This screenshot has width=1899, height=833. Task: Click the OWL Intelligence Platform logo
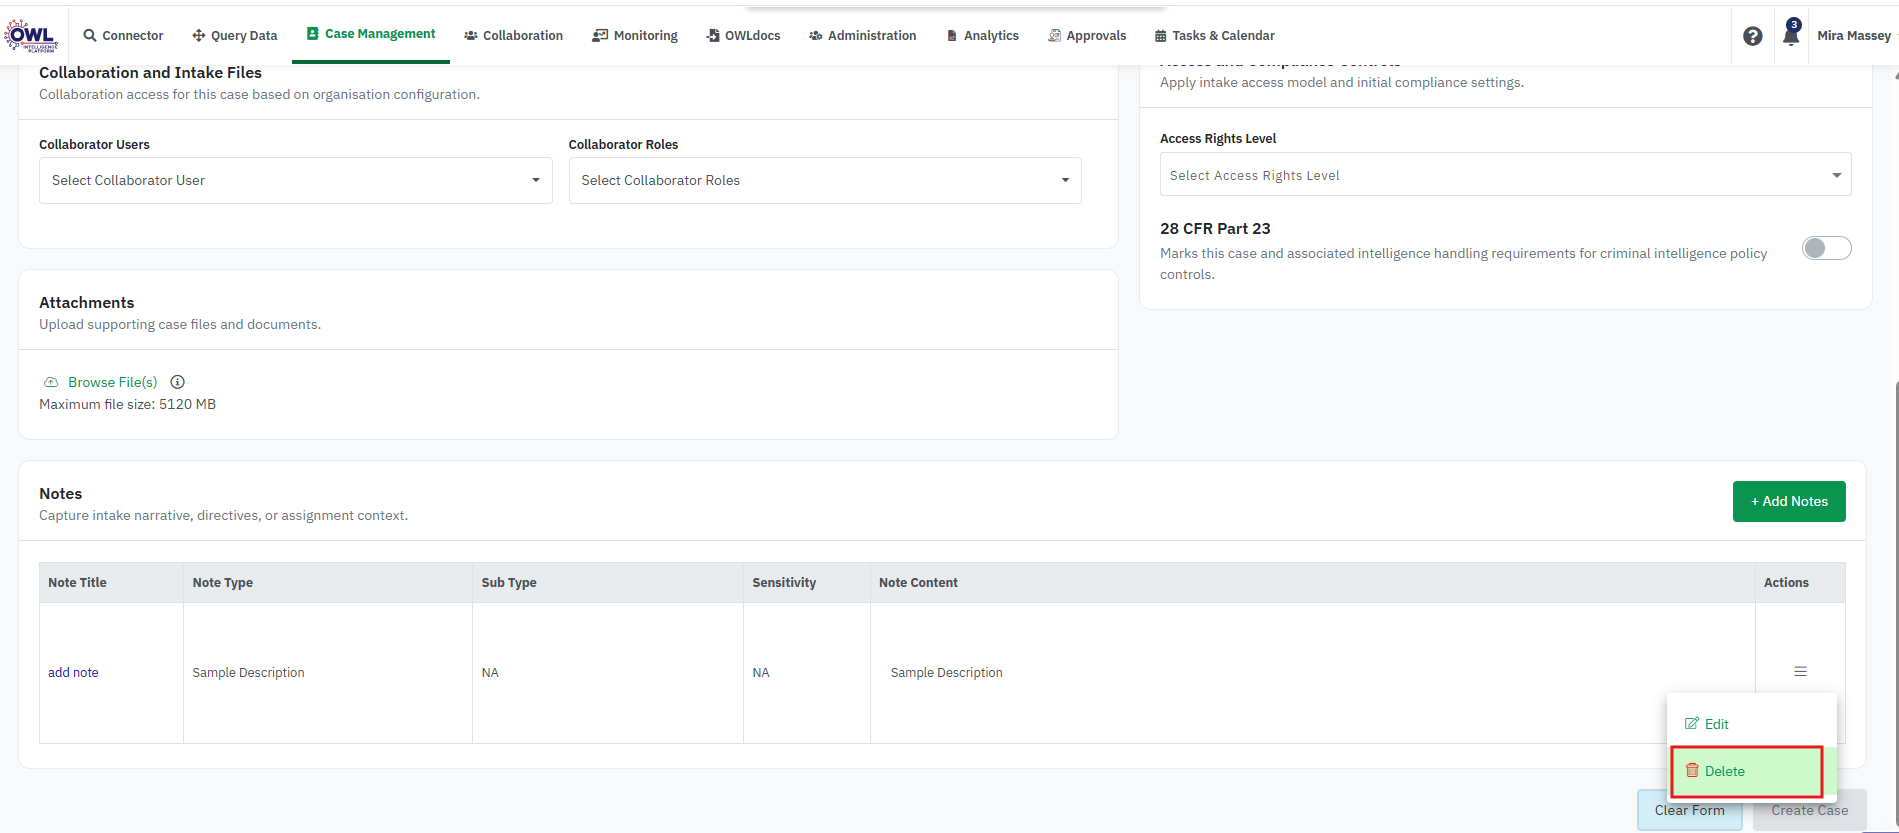coord(31,36)
